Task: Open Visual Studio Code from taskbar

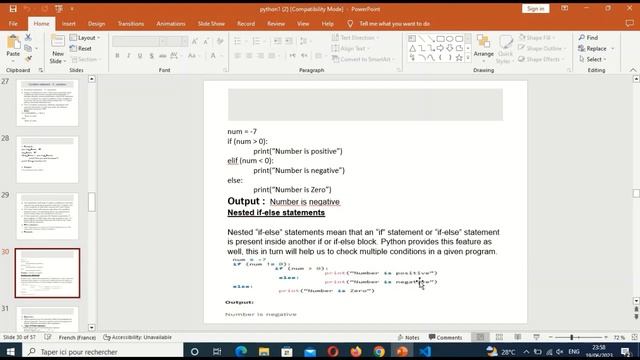Action: [x=425, y=351]
